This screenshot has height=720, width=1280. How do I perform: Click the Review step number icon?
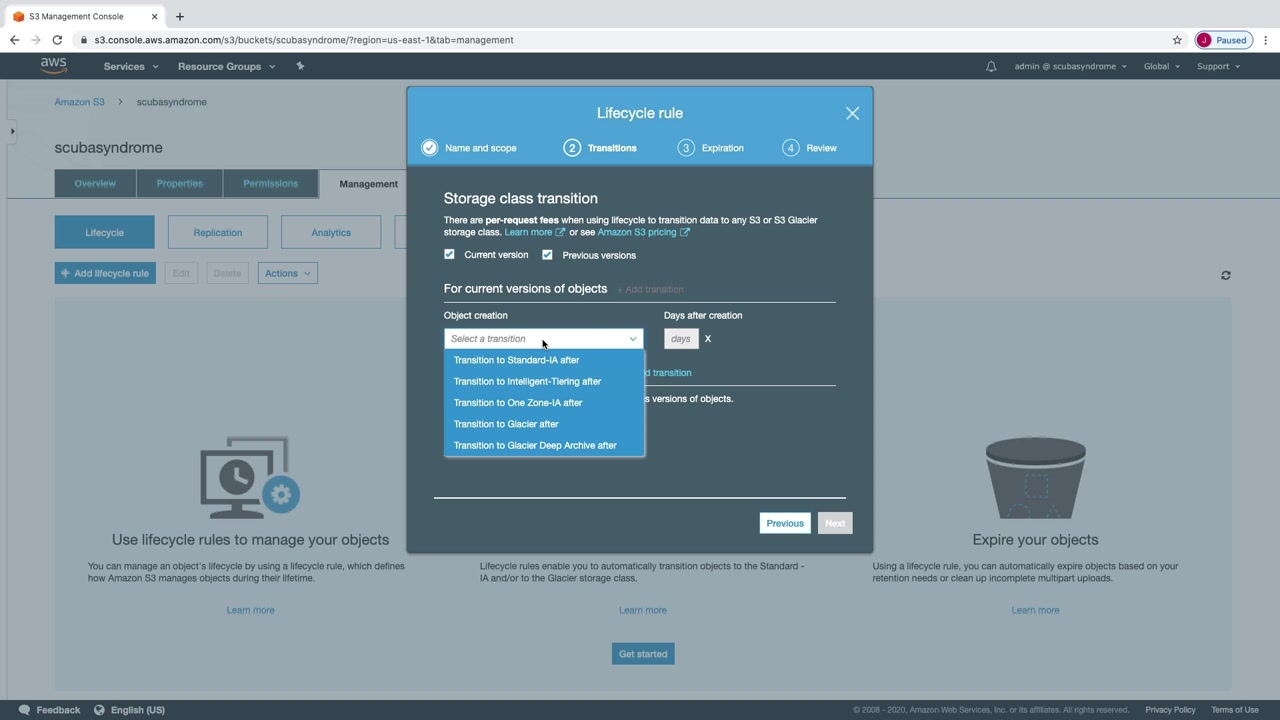tap(791, 148)
